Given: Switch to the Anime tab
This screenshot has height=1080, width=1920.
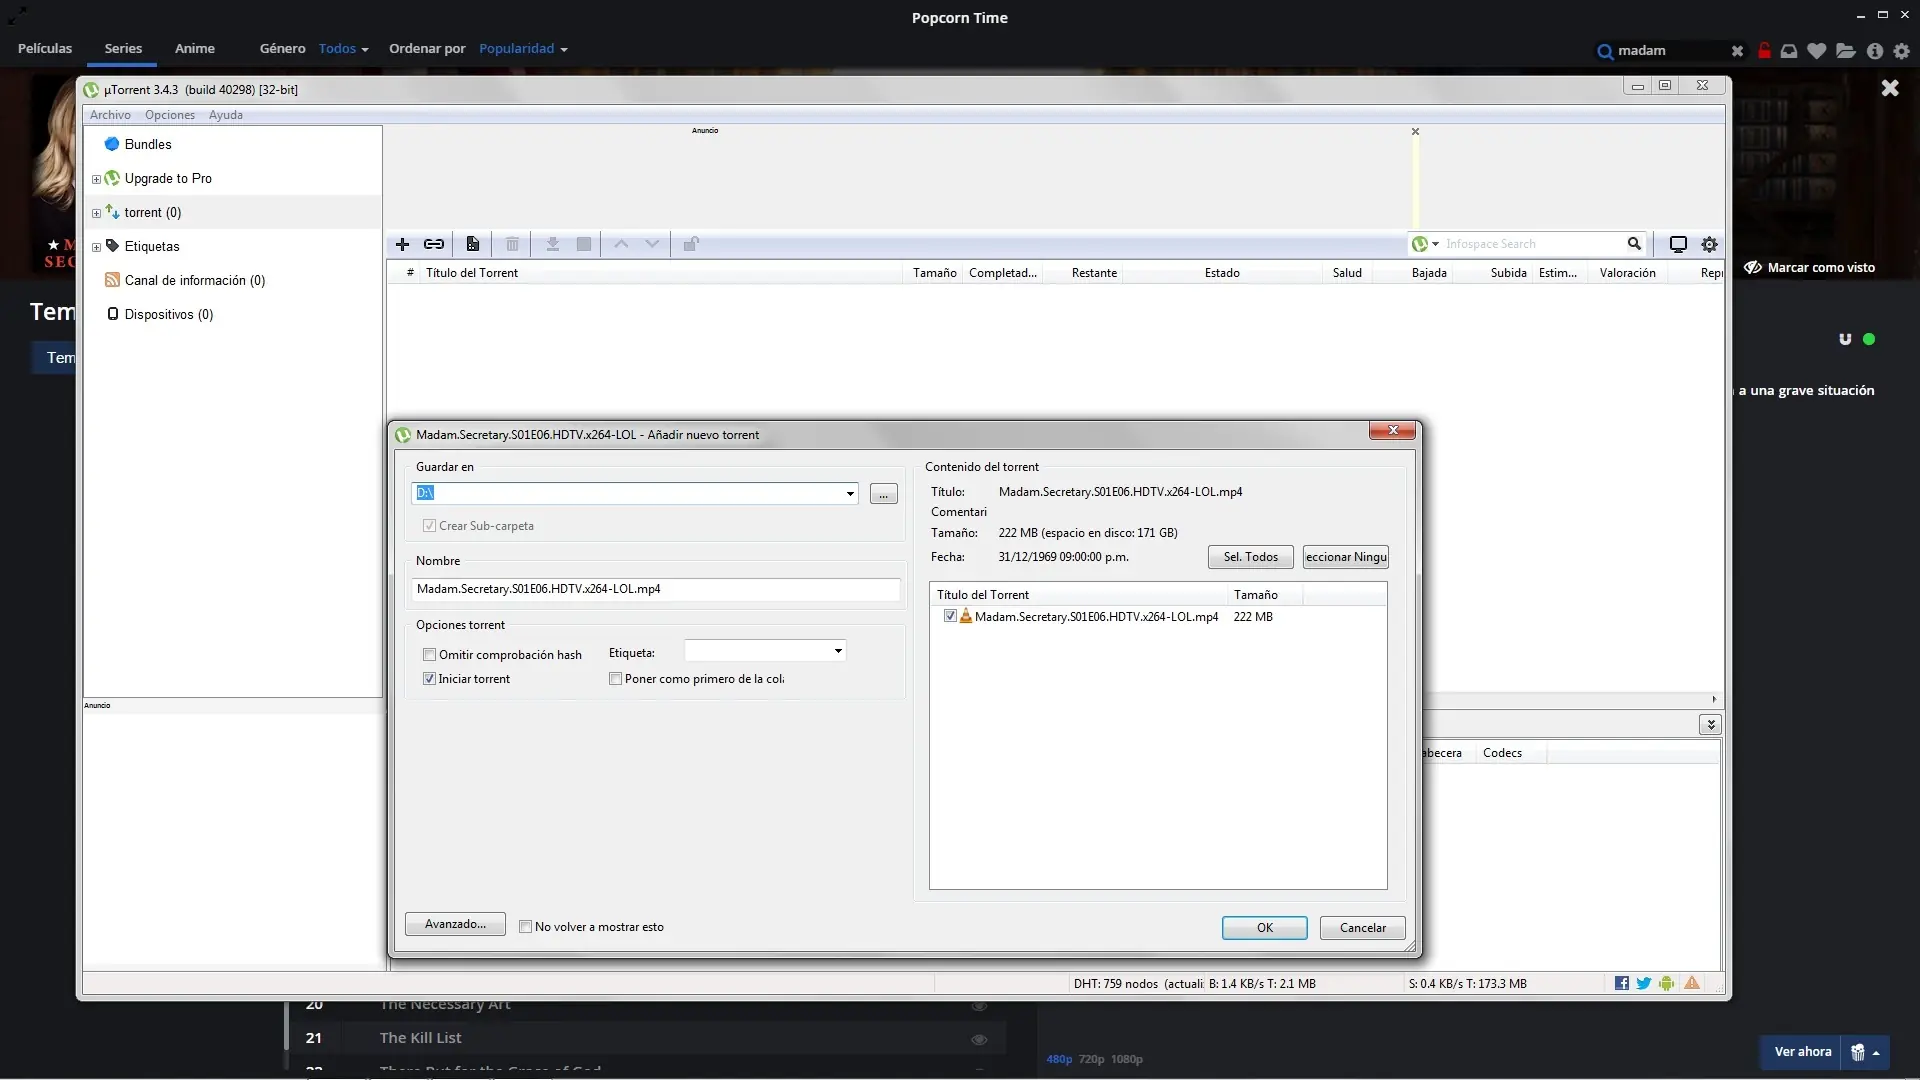Looking at the screenshot, I should [195, 48].
